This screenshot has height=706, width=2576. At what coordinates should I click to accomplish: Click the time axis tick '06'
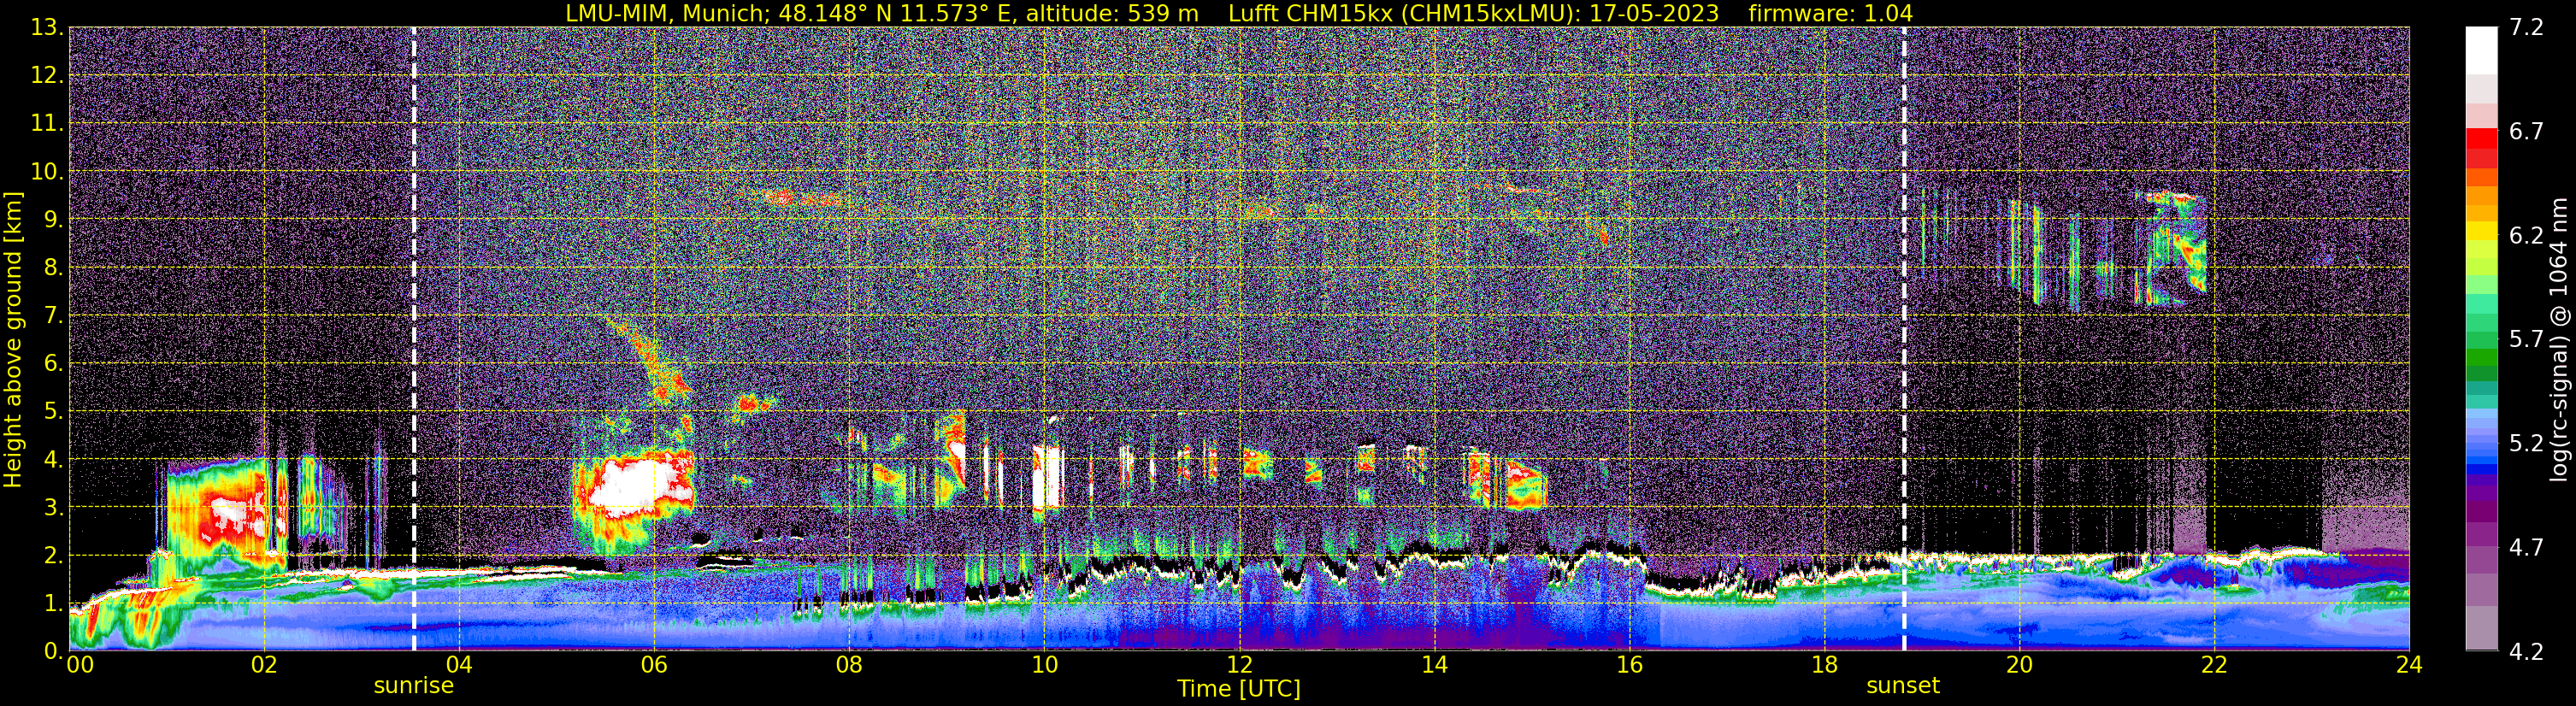click(x=653, y=665)
